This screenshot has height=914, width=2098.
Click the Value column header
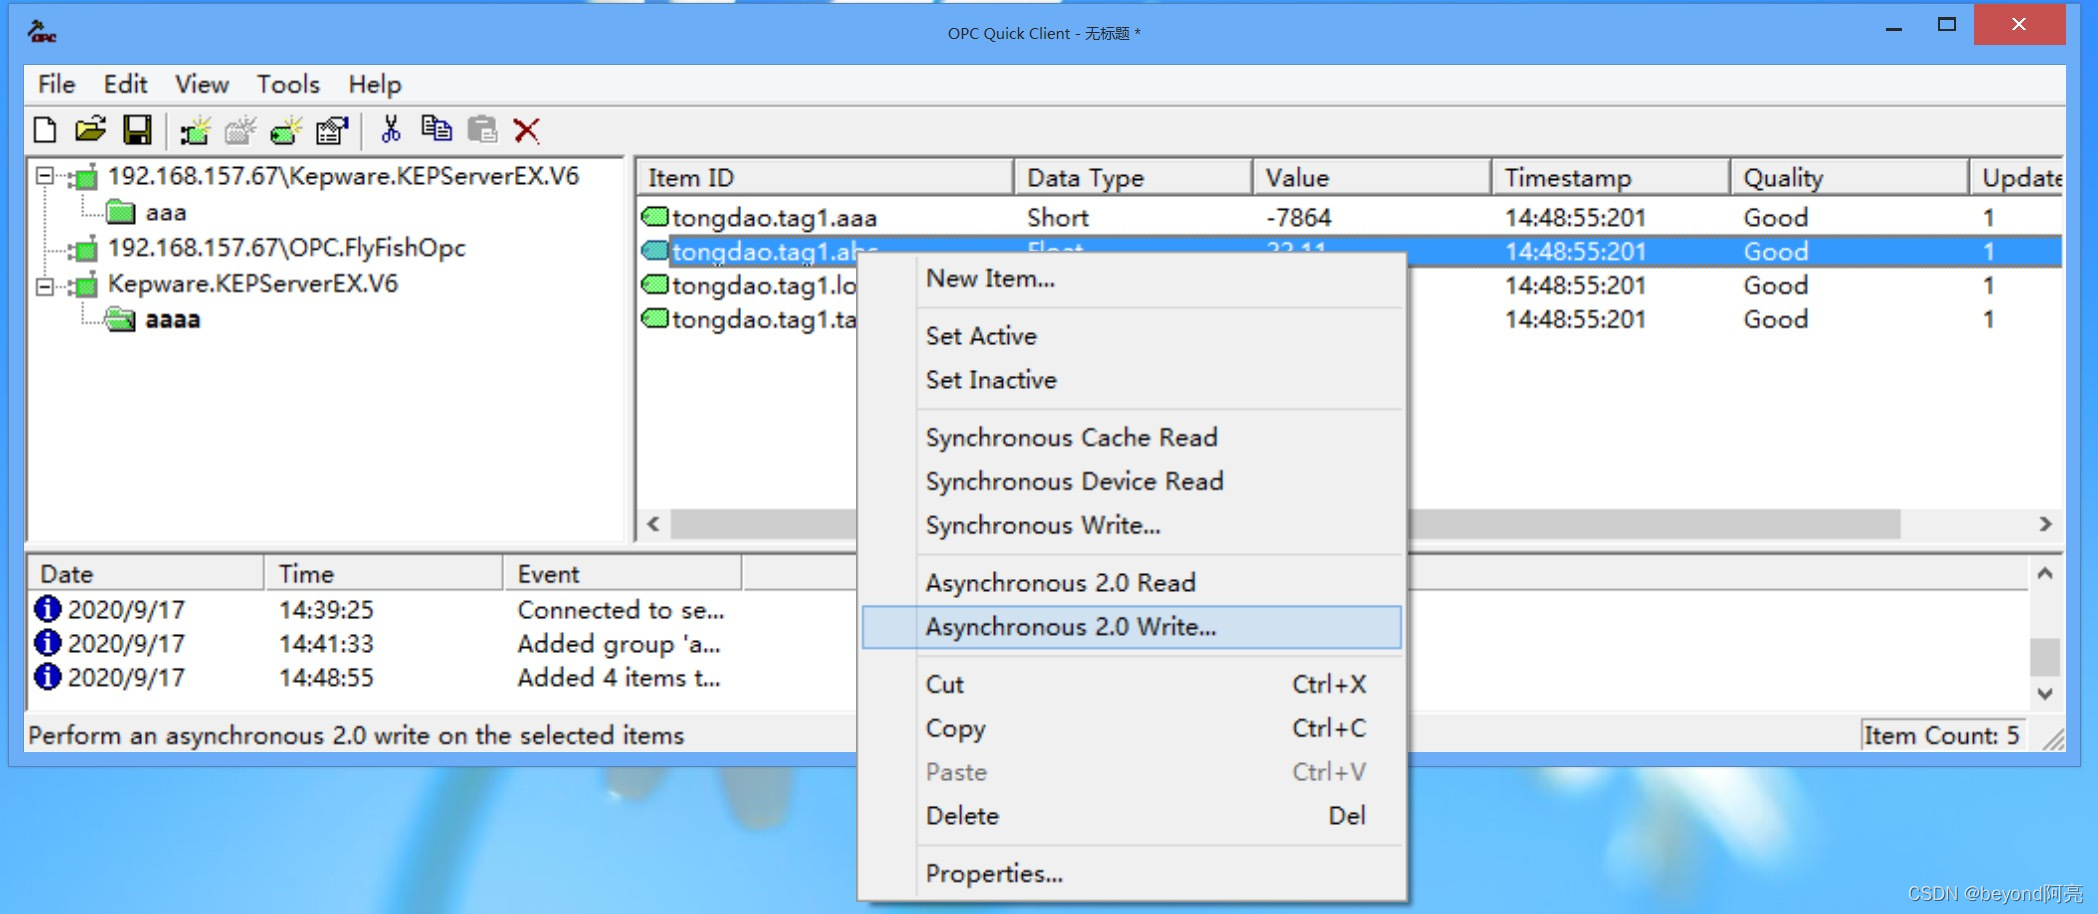pos(1372,178)
